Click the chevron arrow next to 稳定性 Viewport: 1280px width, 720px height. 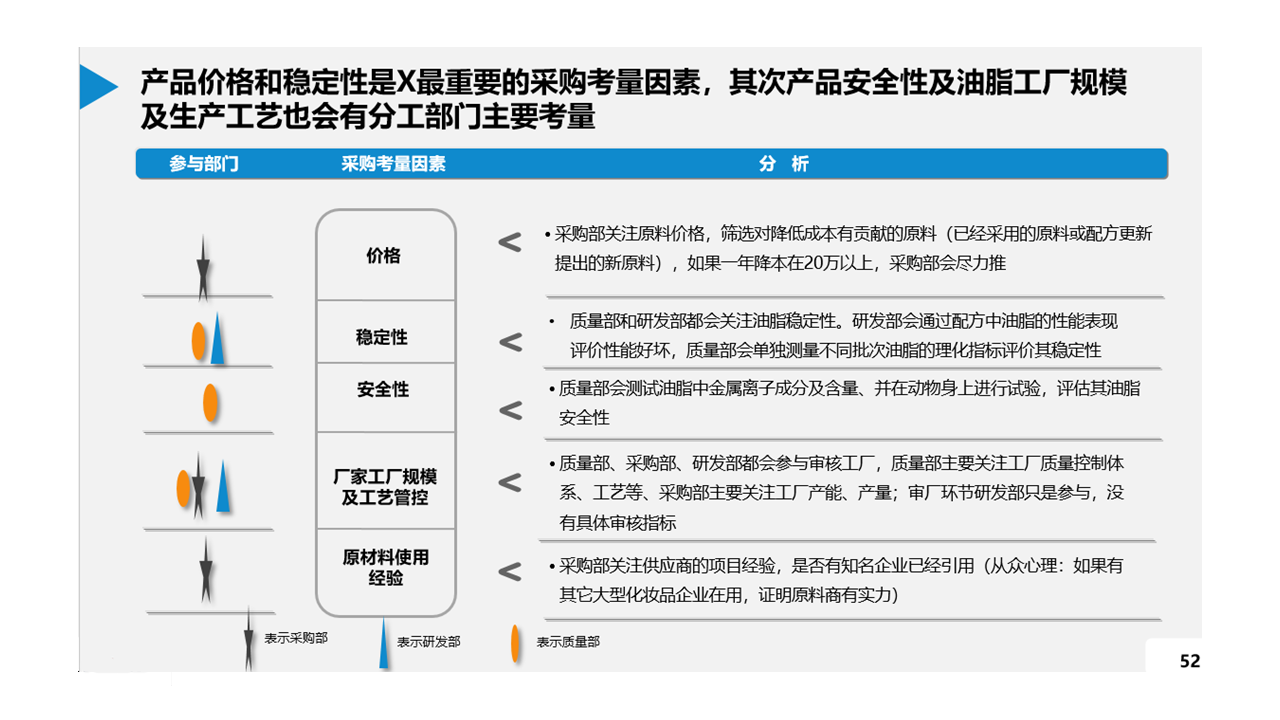[510, 342]
